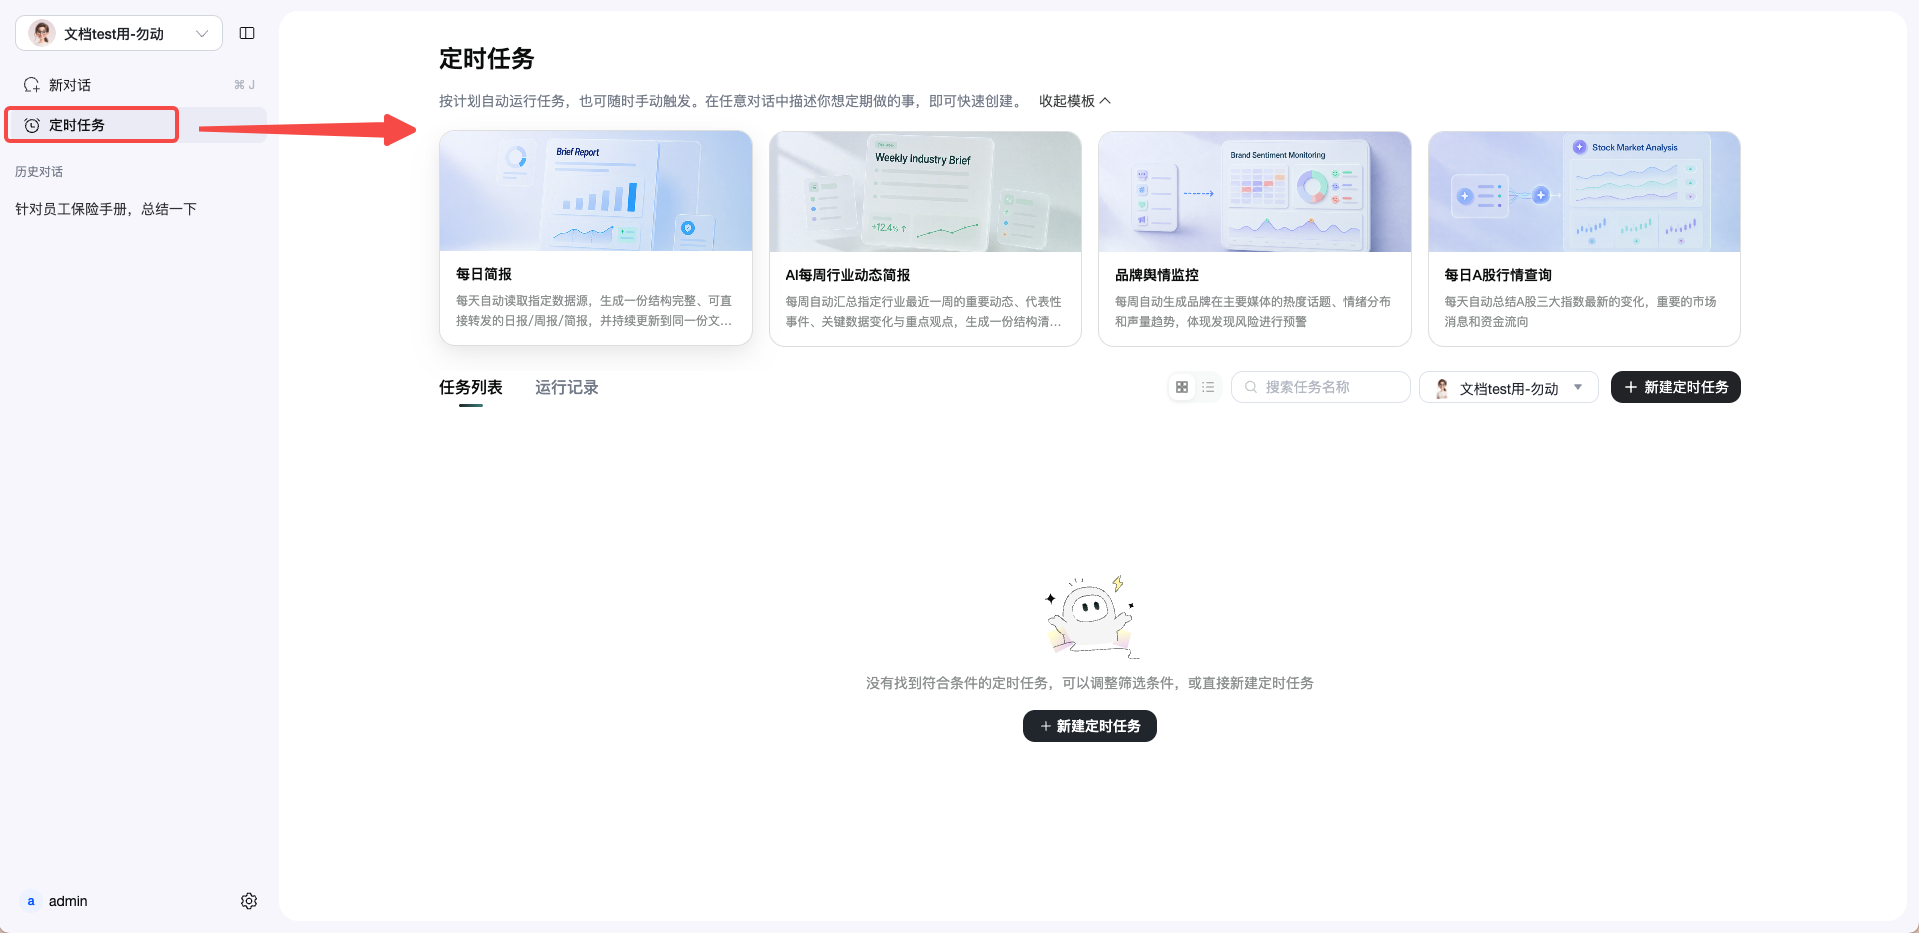This screenshot has height=933, width=1919.
Task: Open the 文档test用-勿动 filter dropdown near search
Action: click(1508, 388)
